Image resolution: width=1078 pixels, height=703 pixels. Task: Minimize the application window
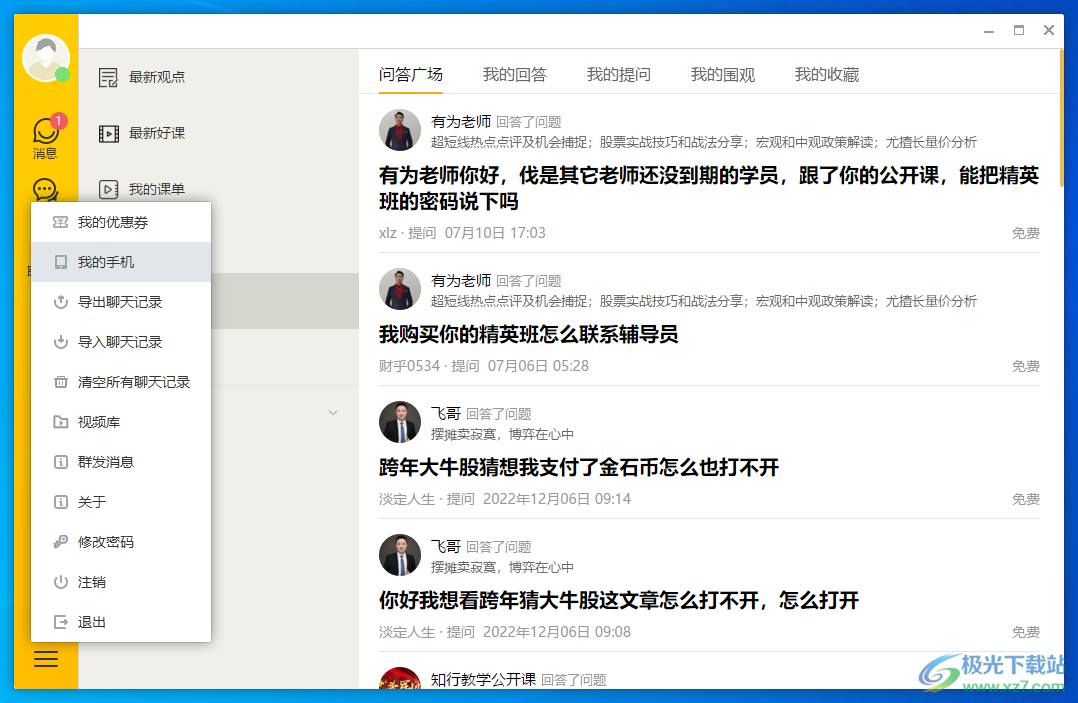tap(989, 31)
